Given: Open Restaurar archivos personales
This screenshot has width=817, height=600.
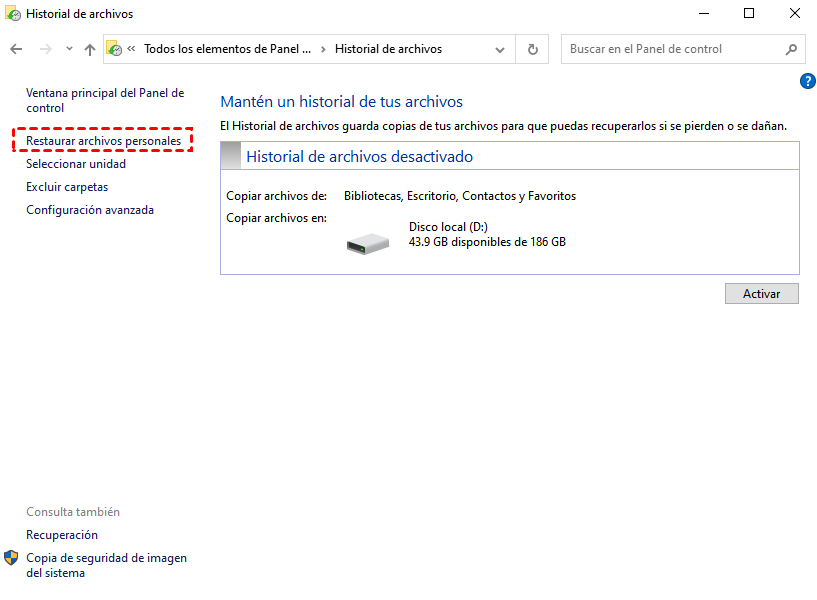Looking at the screenshot, I should point(104,141).
